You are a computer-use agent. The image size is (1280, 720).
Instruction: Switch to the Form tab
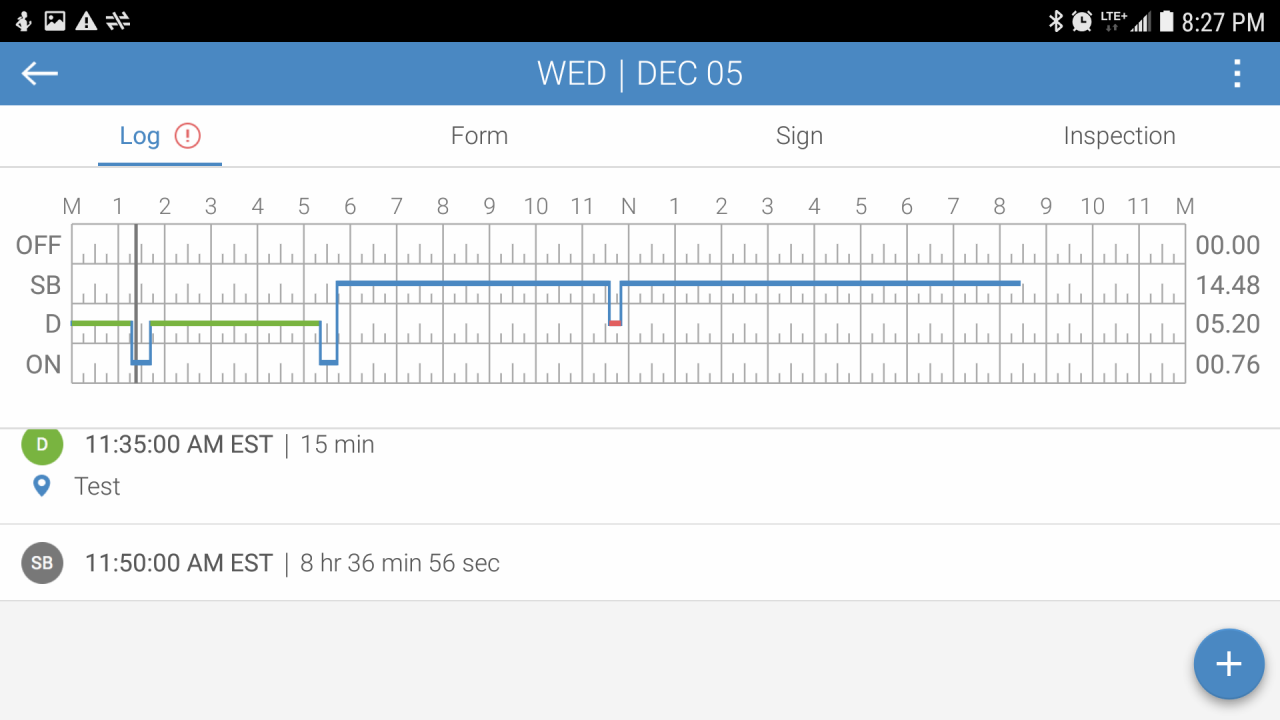(479, 136)
